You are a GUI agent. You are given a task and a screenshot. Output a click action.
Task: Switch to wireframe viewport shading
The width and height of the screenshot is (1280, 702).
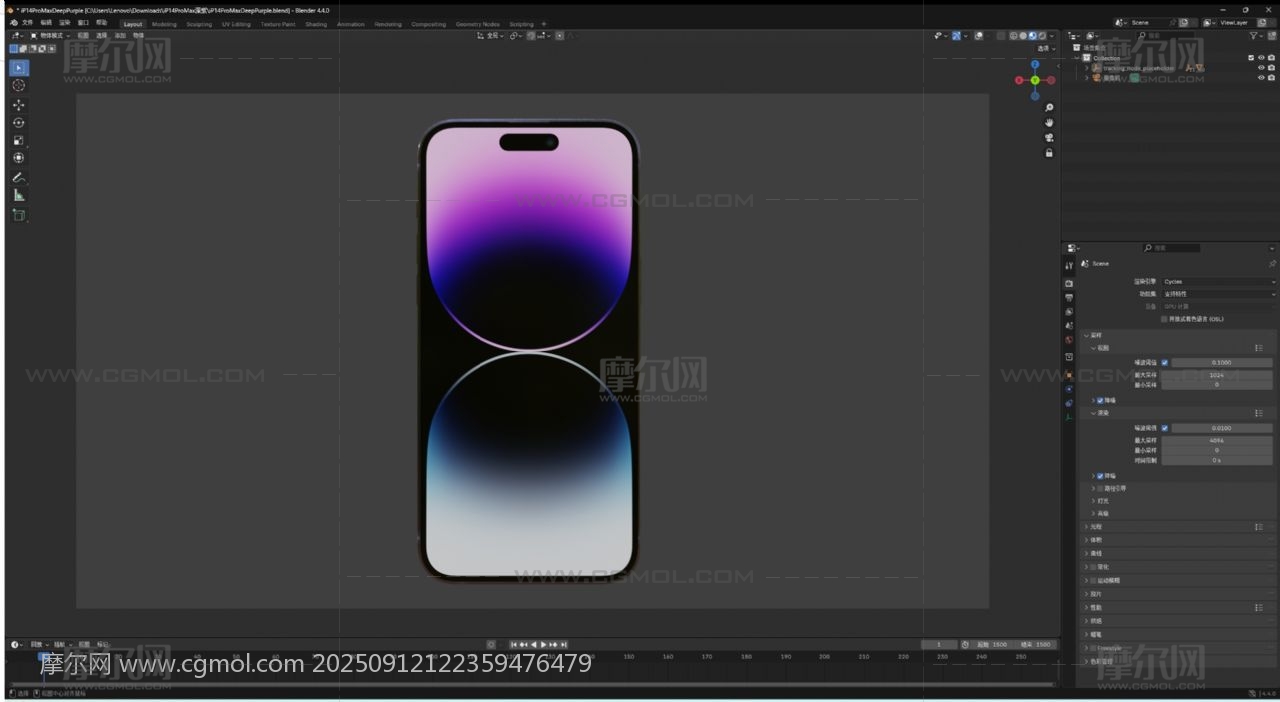[x=1013, y=36]
